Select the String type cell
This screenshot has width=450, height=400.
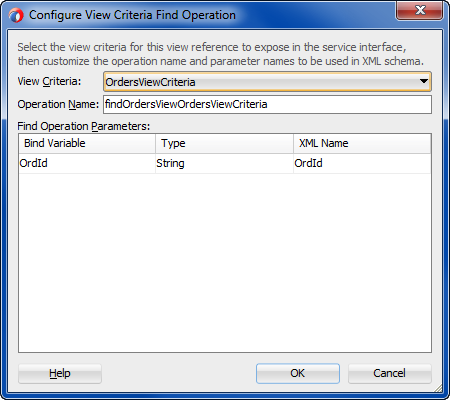224,163
